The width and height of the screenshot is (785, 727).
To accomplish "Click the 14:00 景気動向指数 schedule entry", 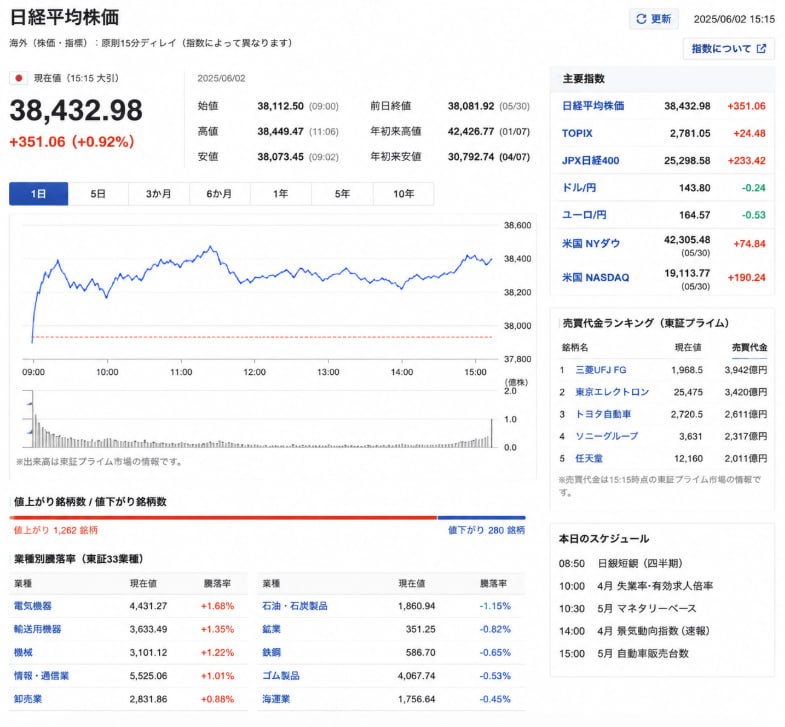I will [x=634, y=631].
